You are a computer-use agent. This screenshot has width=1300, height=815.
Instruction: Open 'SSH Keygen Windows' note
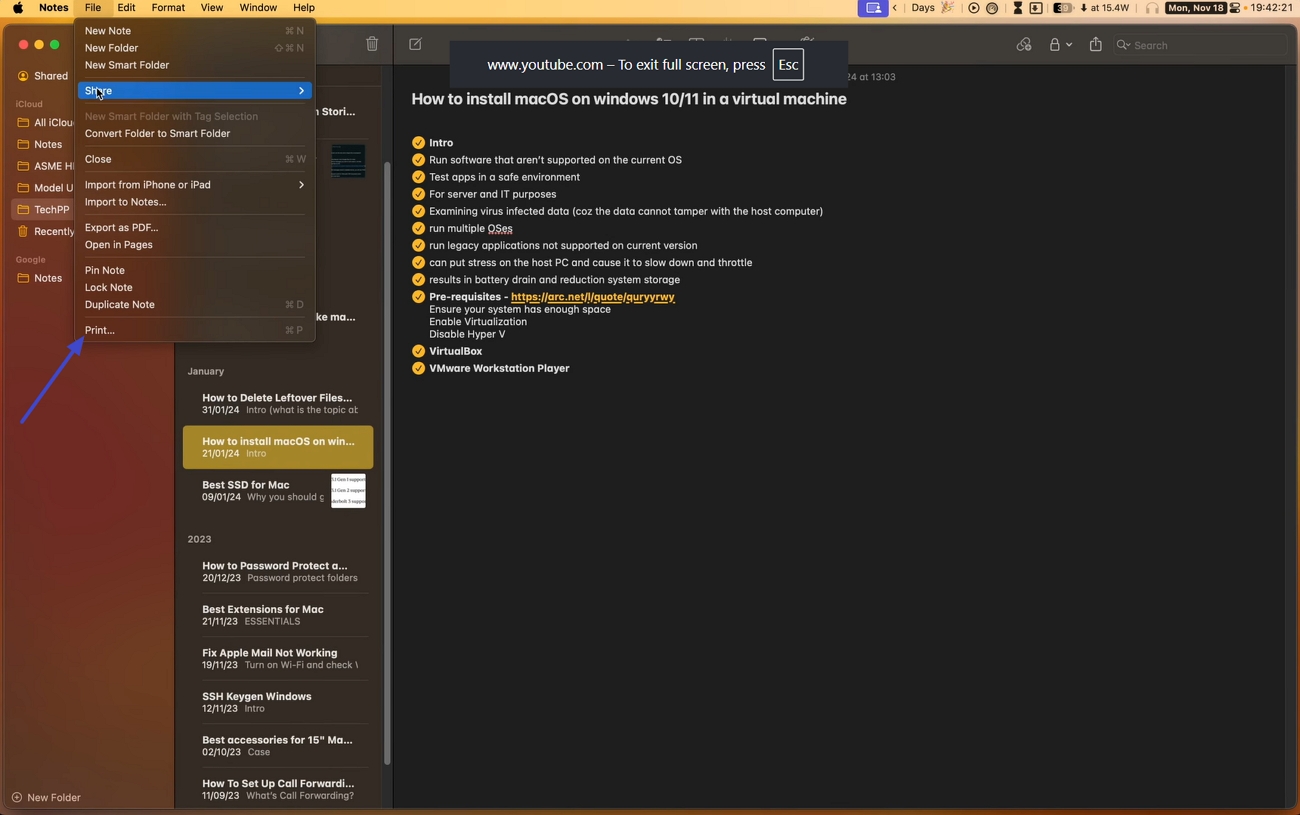(278, 702)
